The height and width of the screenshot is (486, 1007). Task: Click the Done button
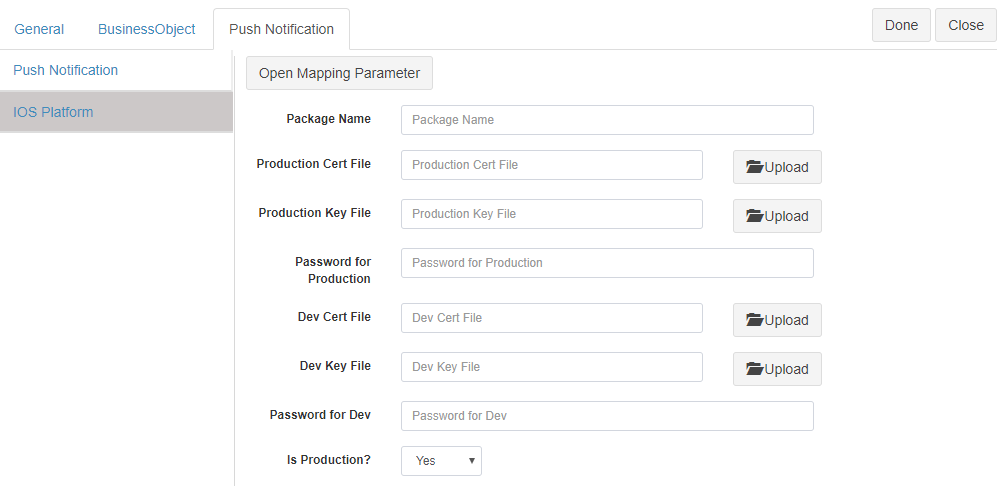[901, 25]
